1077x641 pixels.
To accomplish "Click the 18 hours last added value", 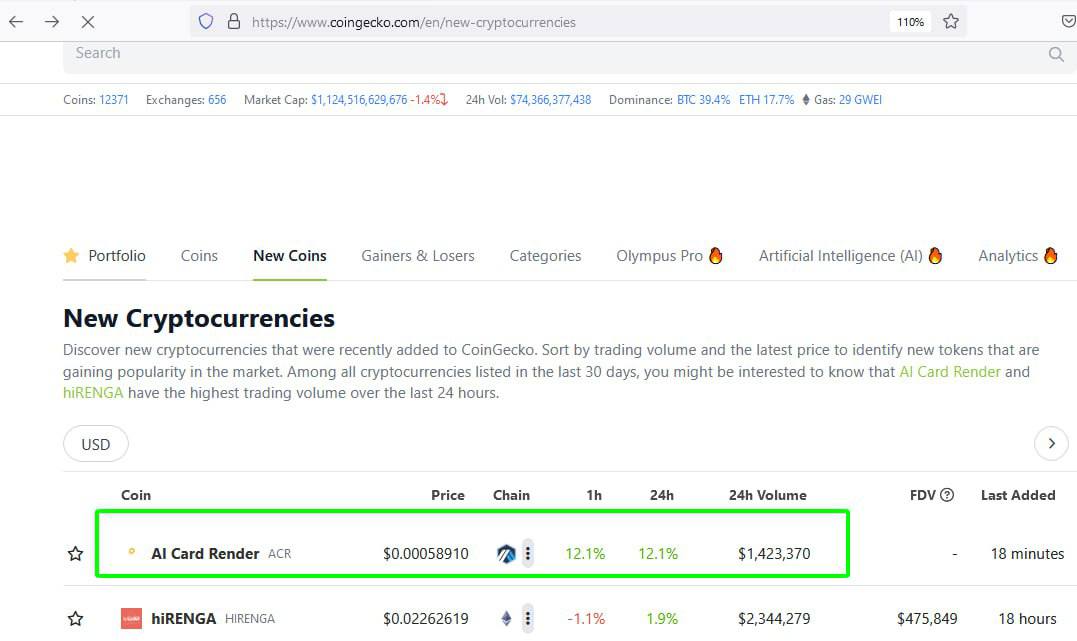I will [1028, 619].
